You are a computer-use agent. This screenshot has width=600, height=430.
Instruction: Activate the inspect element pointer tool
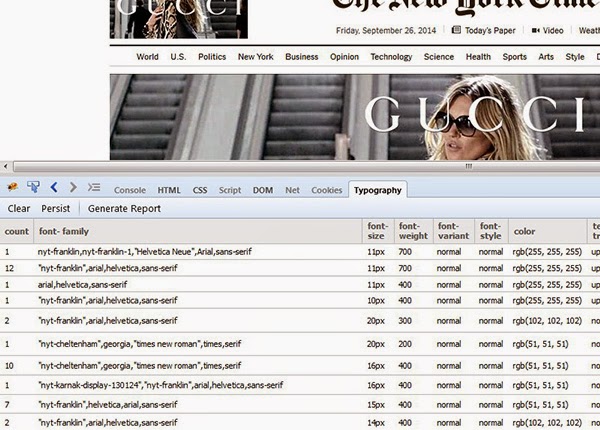[x=33, y=187]
